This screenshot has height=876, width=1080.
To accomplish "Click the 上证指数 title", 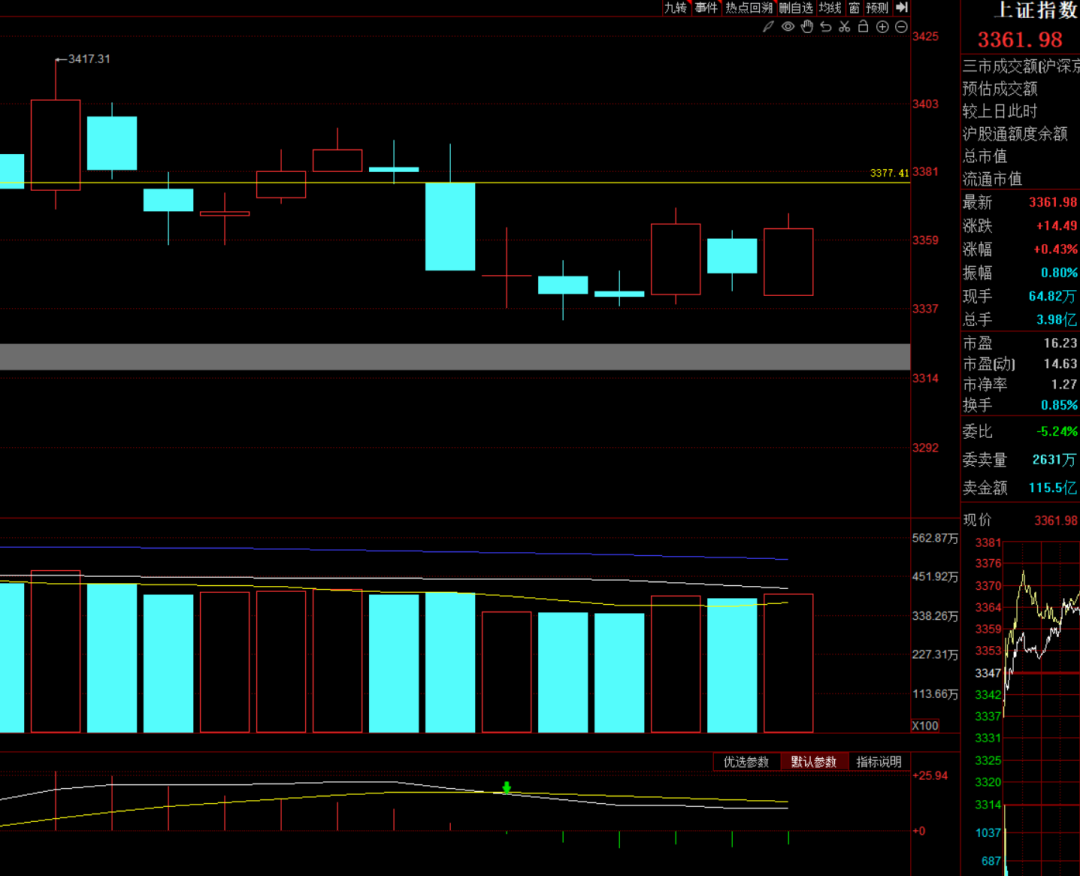I will click(x=1037, y=10).
